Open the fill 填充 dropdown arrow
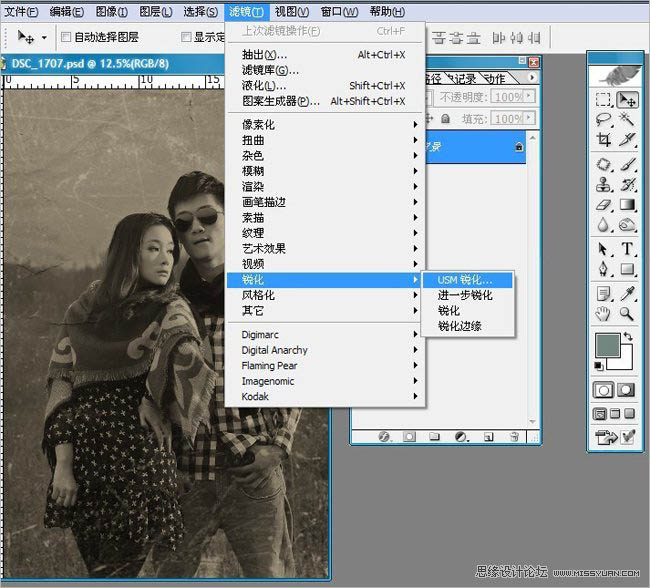This screenshot has height=588, width=650. 529,119
